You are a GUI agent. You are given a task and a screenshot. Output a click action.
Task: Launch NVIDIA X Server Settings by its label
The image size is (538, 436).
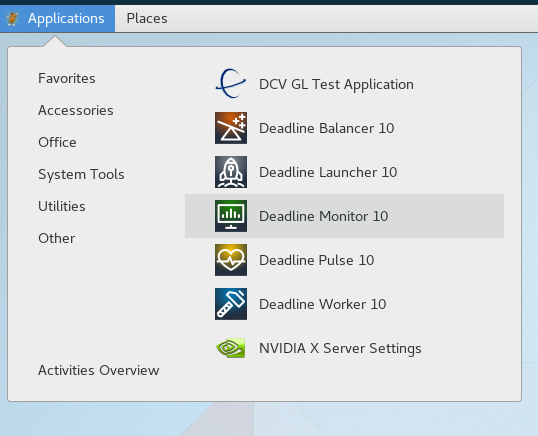340,348
